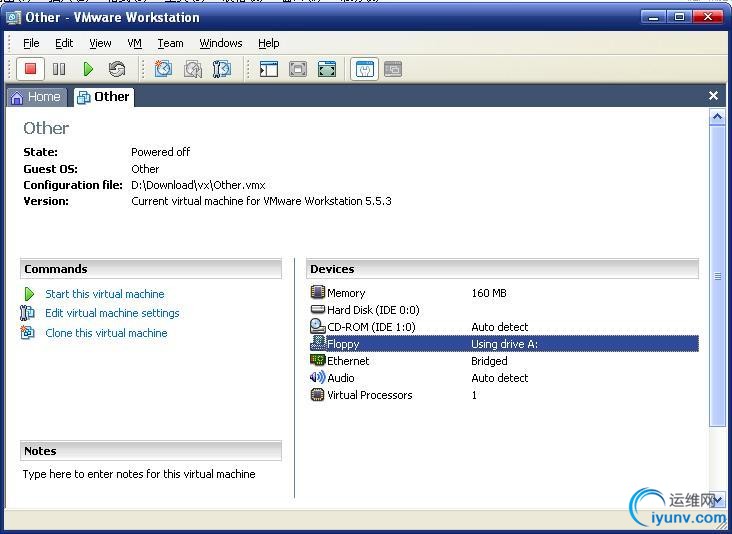The height and width of the screenshot is (534, 732).
Task: Select the Ethernet device label
Action: [x=348, y=361]
